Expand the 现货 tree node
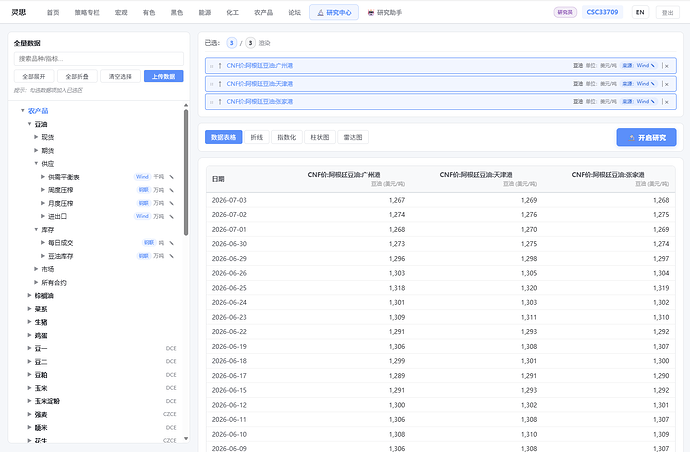690x452 pixels. pyautogui.click(x=36, y=137)
